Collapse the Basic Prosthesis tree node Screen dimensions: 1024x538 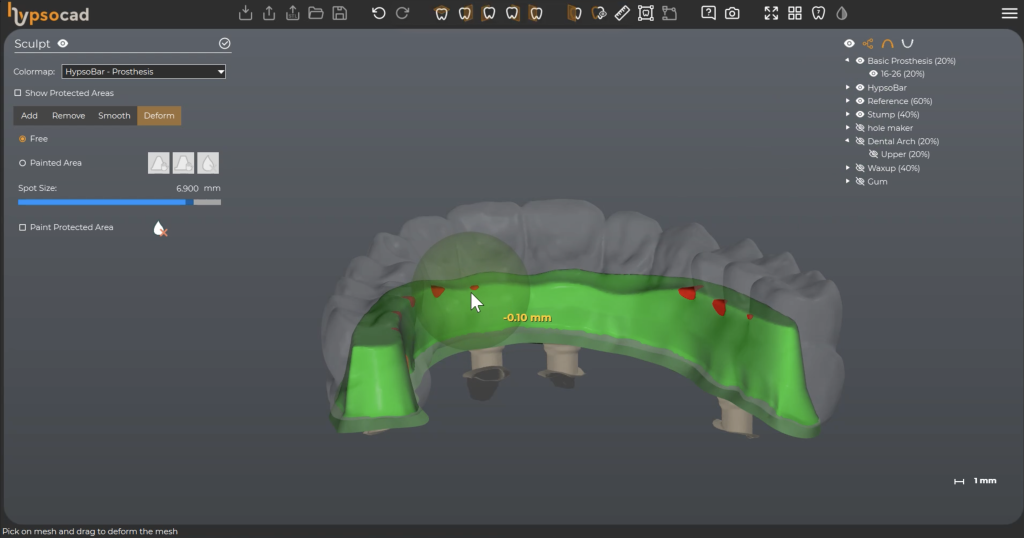[x=848, y=61]
